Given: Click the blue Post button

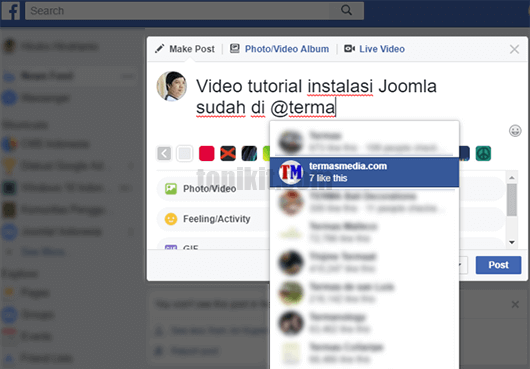Looking at the screenshot, I should (498, 265).
